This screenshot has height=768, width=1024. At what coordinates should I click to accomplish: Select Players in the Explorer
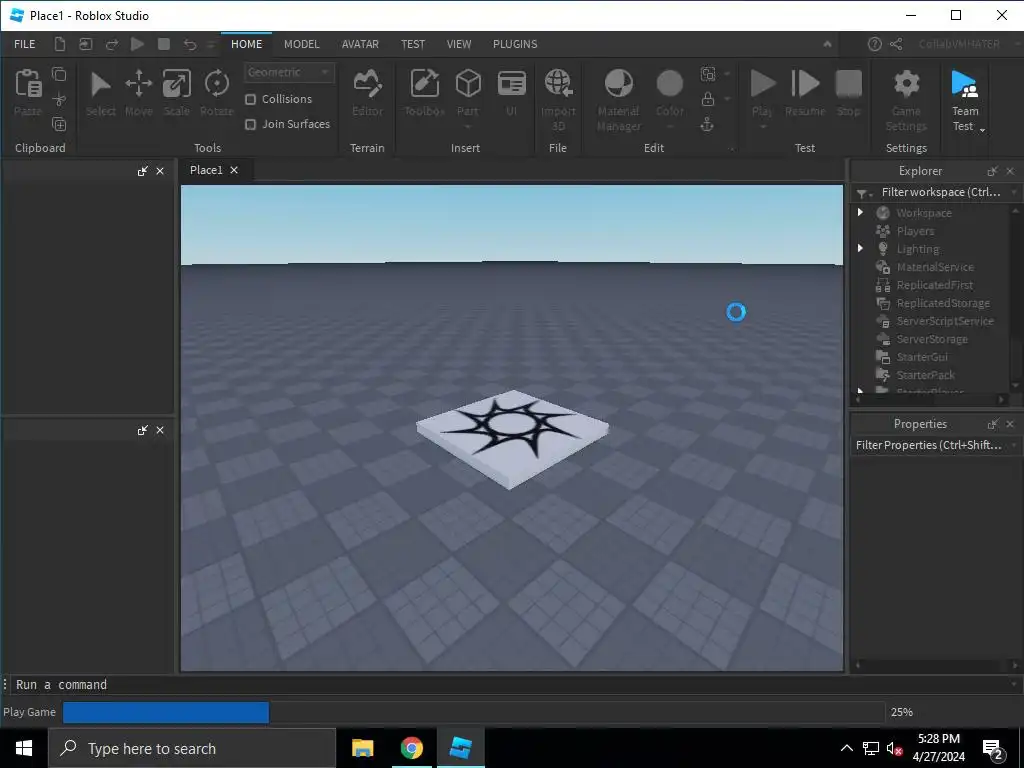915,231
